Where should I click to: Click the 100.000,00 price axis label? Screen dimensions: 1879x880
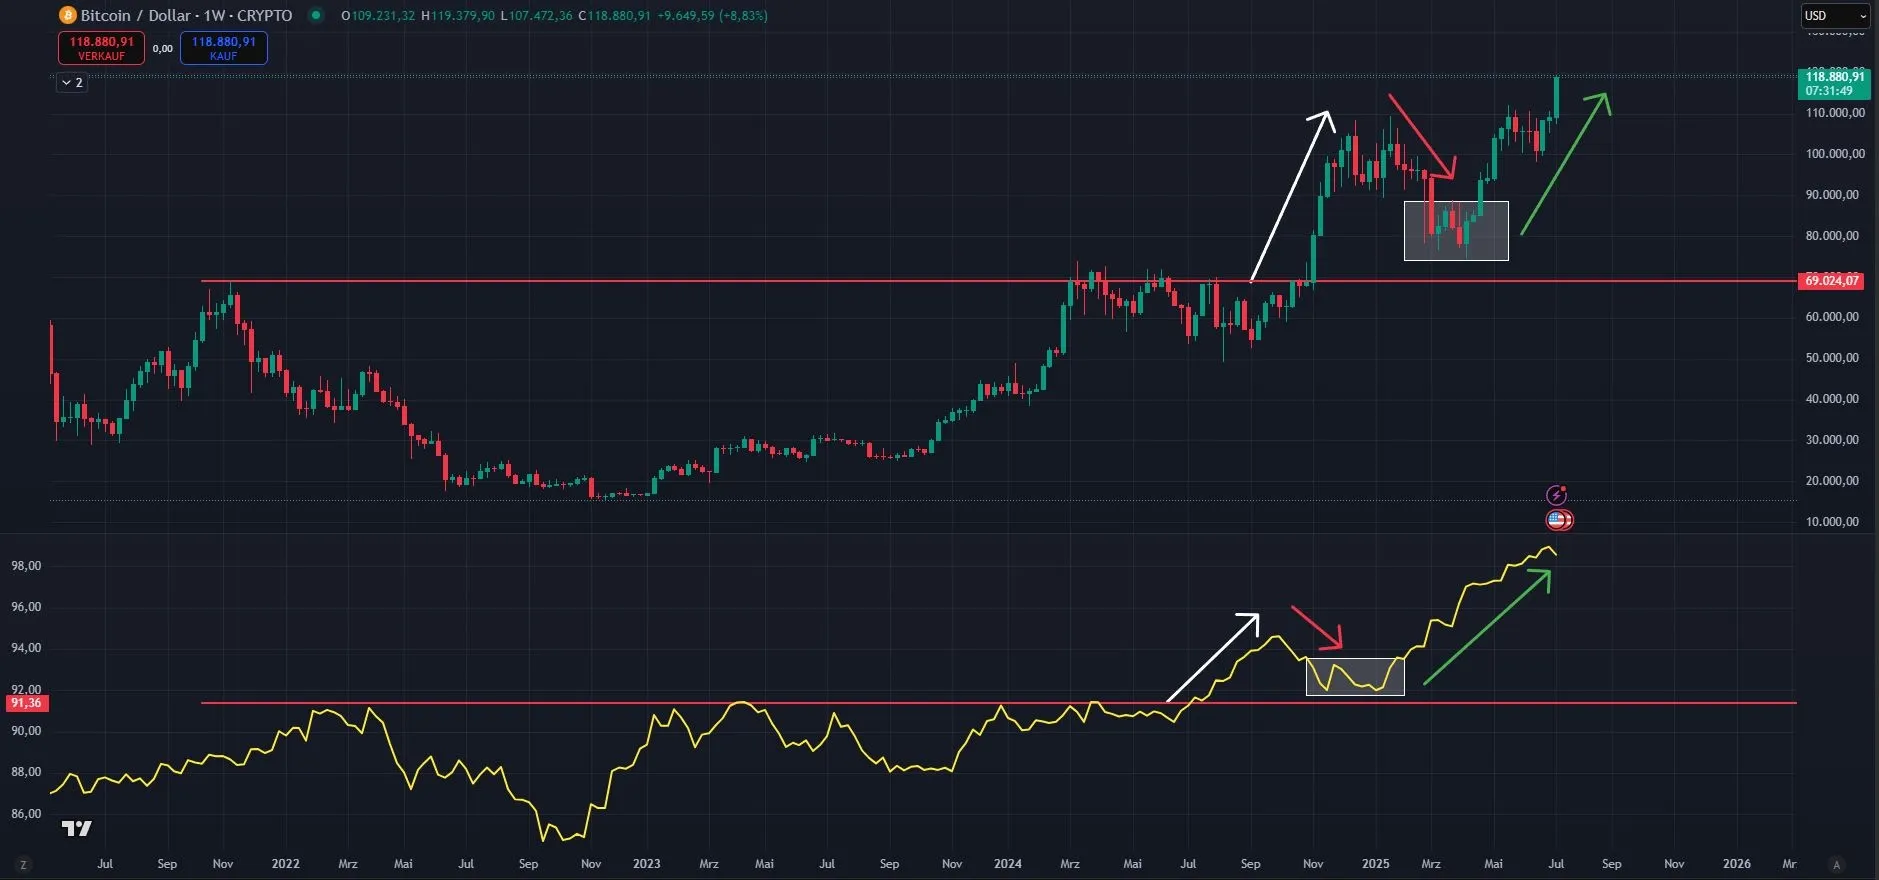tap(1834, 154)
